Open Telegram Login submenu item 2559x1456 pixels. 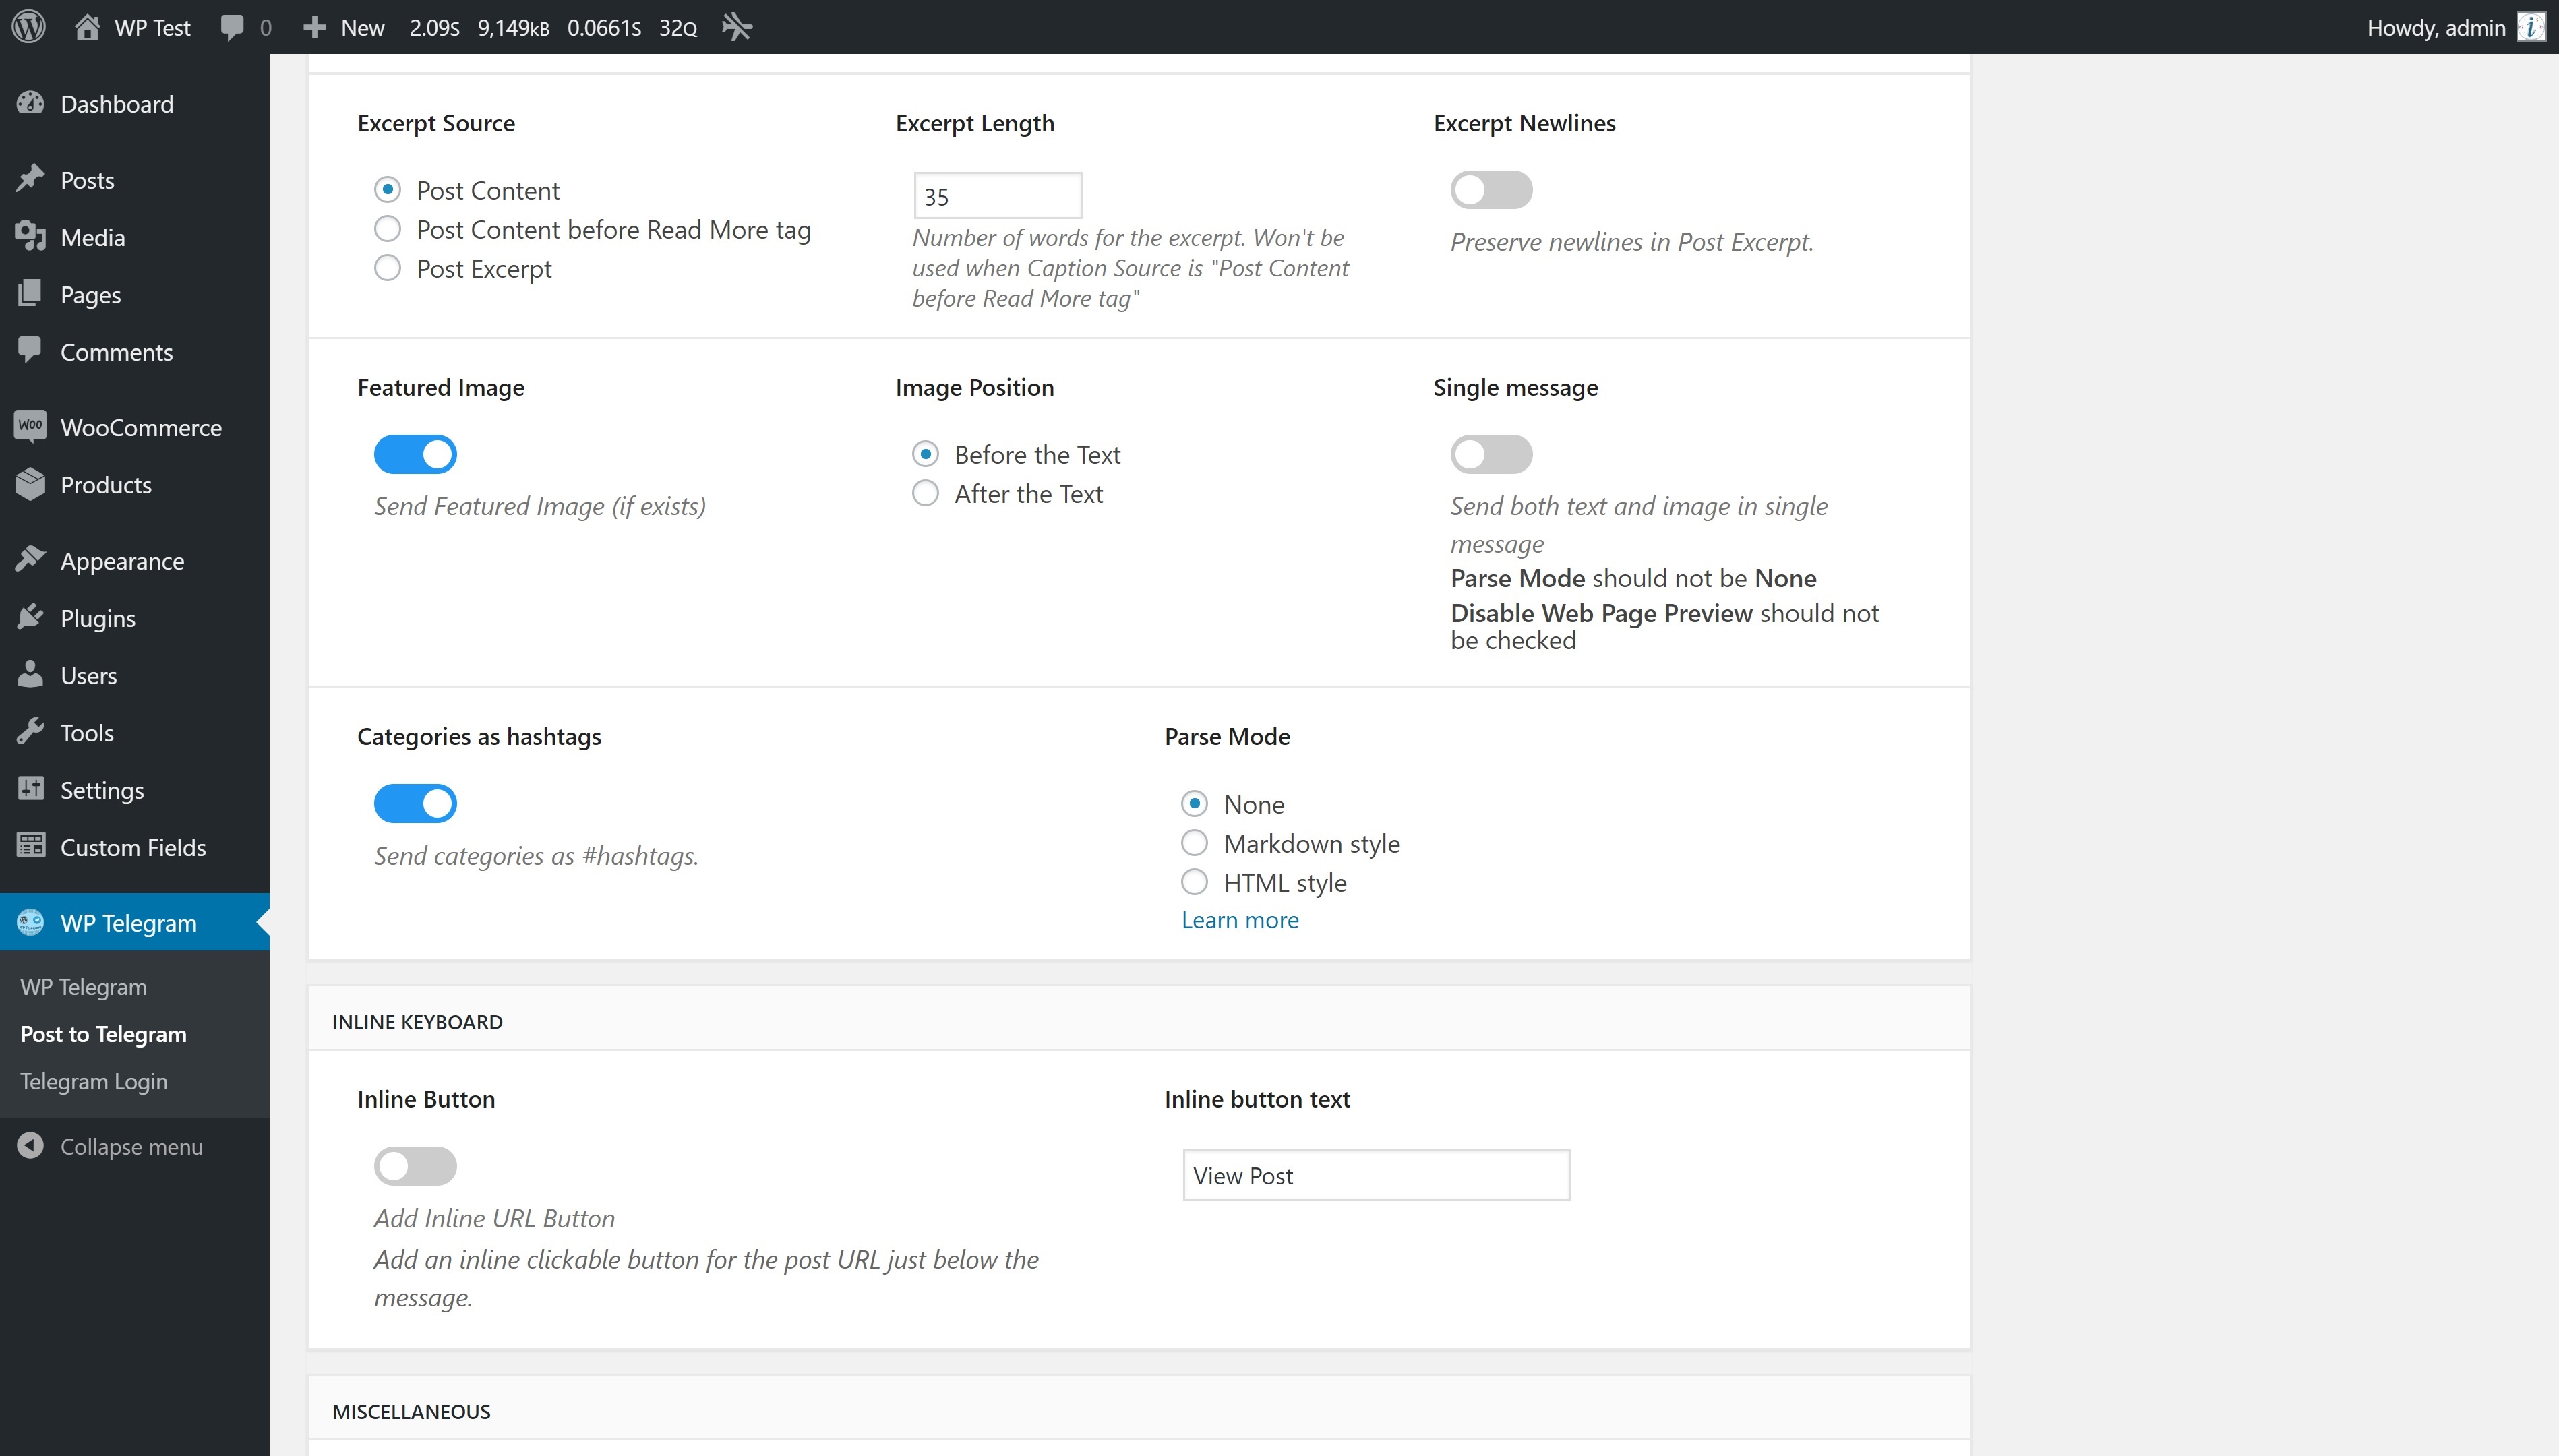[94, 1081]
